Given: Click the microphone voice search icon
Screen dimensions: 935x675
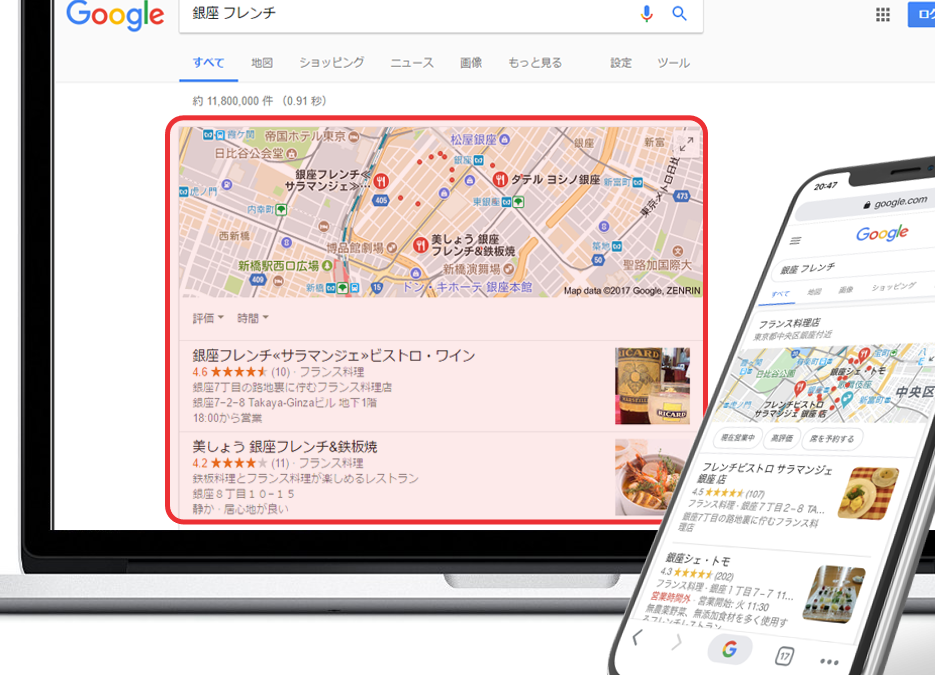Looking at the screenshot, I should (646, 13).
